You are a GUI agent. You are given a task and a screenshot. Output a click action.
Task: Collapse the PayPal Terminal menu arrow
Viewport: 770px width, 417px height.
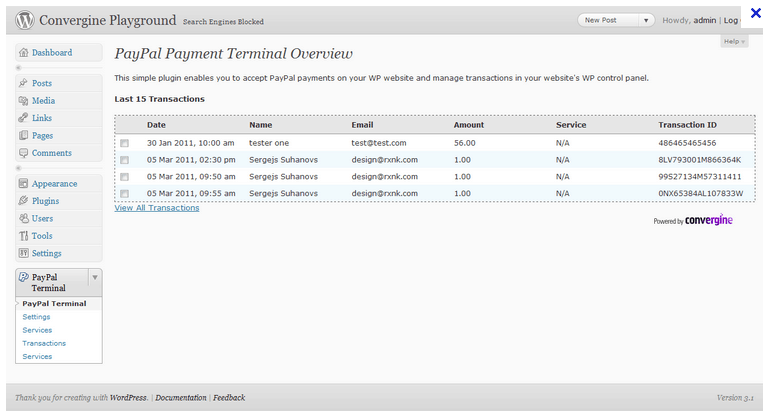(95, 278)
